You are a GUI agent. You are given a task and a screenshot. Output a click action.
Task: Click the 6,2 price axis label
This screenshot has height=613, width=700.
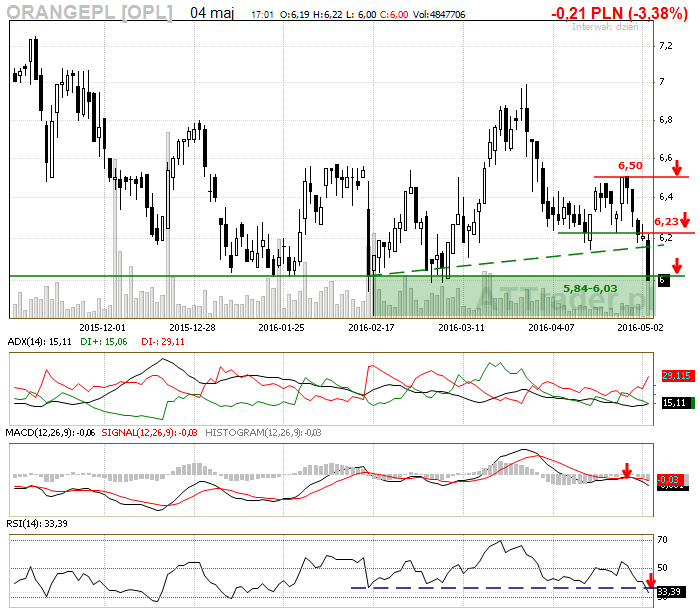tap(666, 238)
